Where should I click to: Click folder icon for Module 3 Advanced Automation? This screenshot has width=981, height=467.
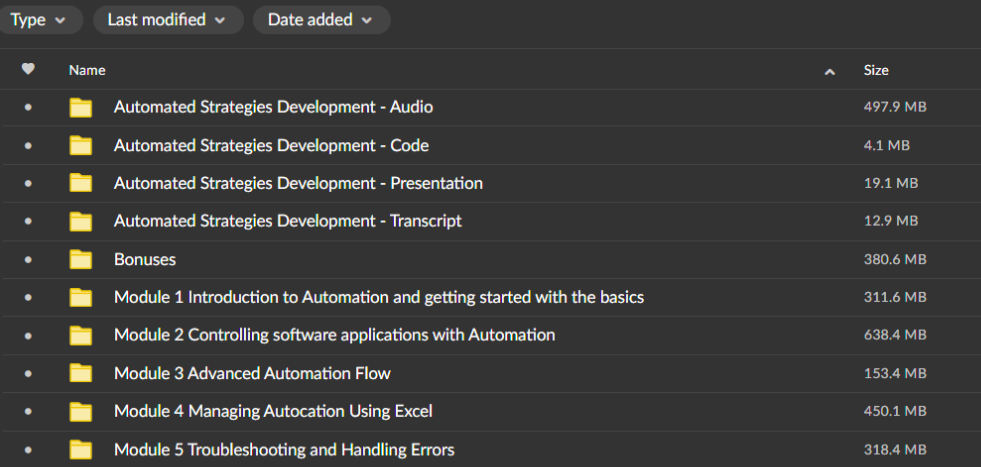pos(81,374)
